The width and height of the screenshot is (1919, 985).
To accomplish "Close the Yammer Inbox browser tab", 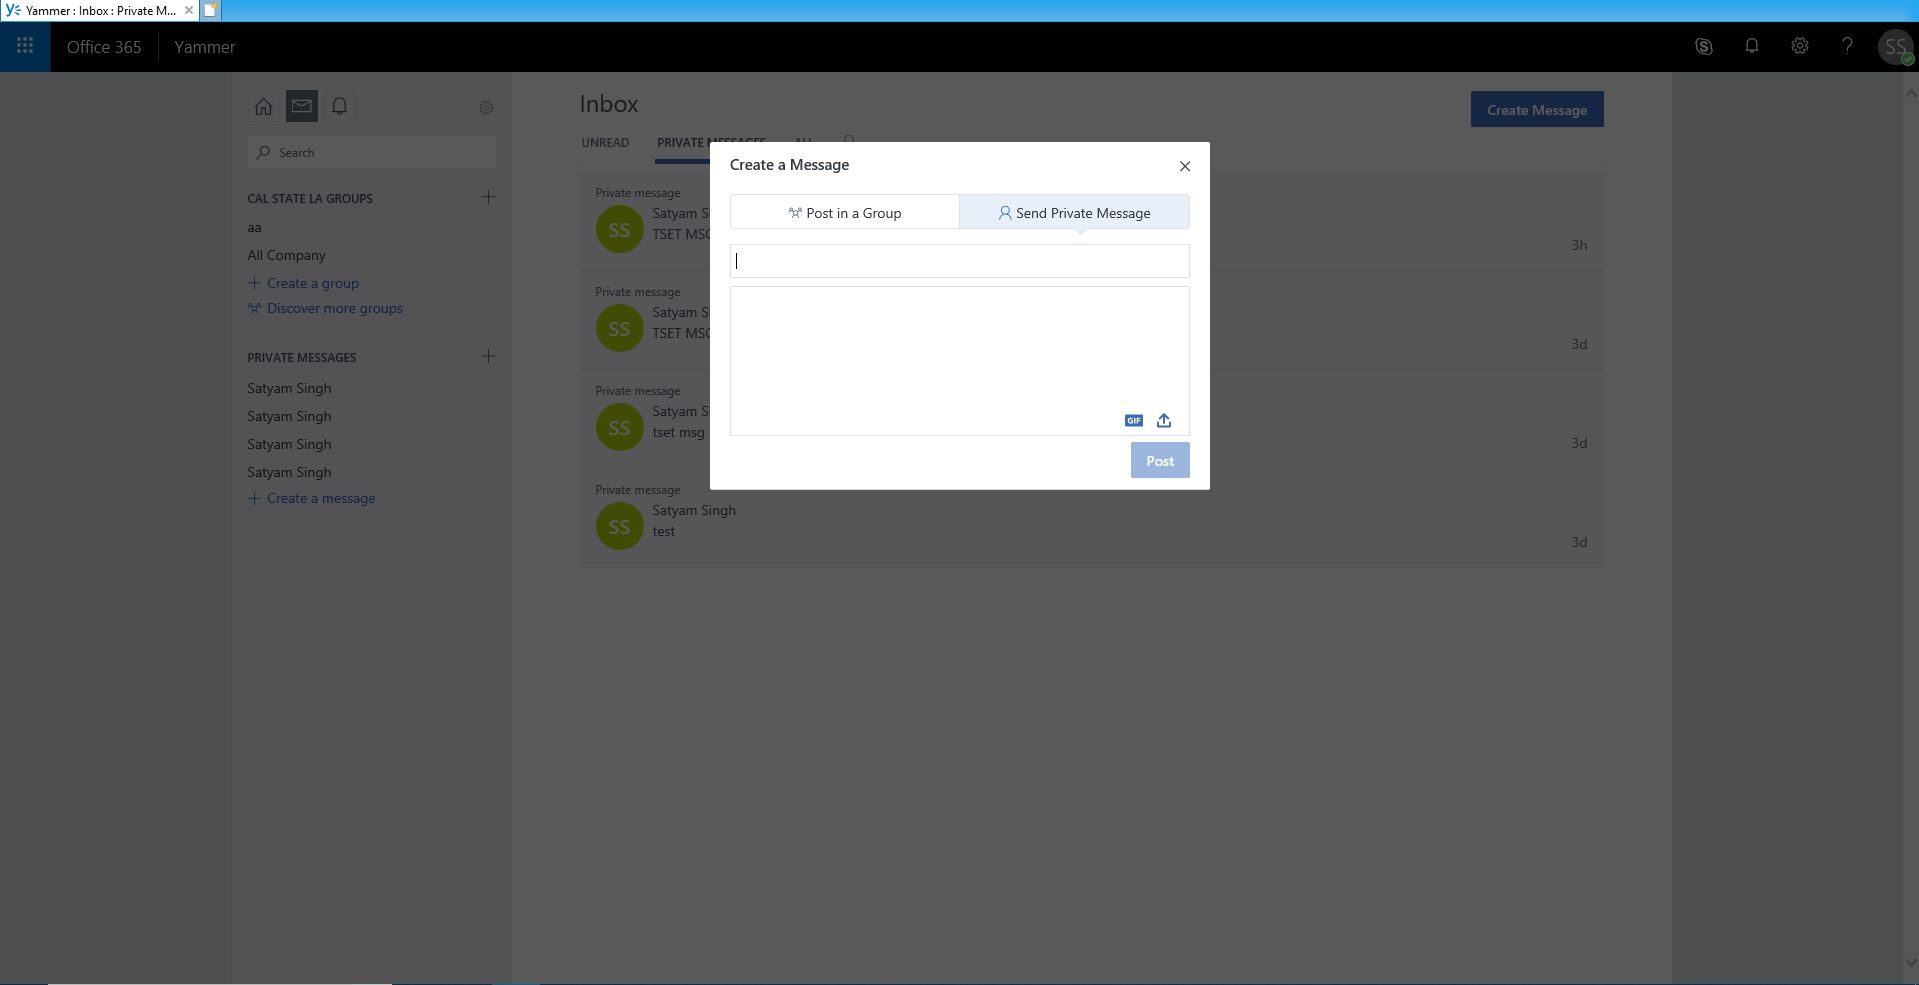I will 189,10.
